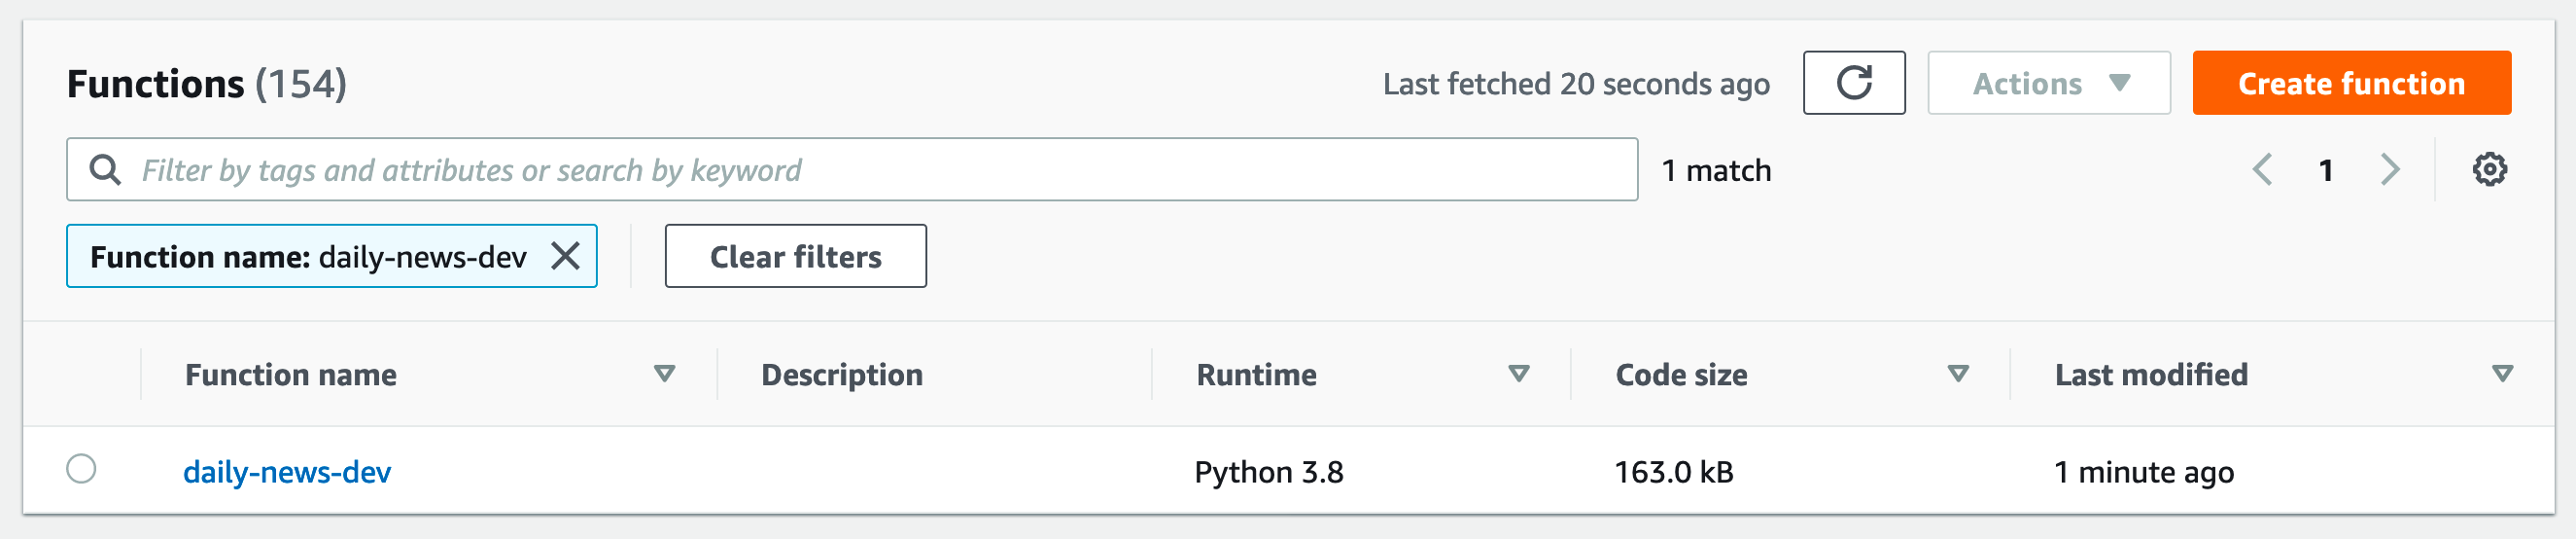Image resolution: width=2576 pixels, height=539 pixels.
Task: Sort by Code size arrow
Action: click(1958, 374)
